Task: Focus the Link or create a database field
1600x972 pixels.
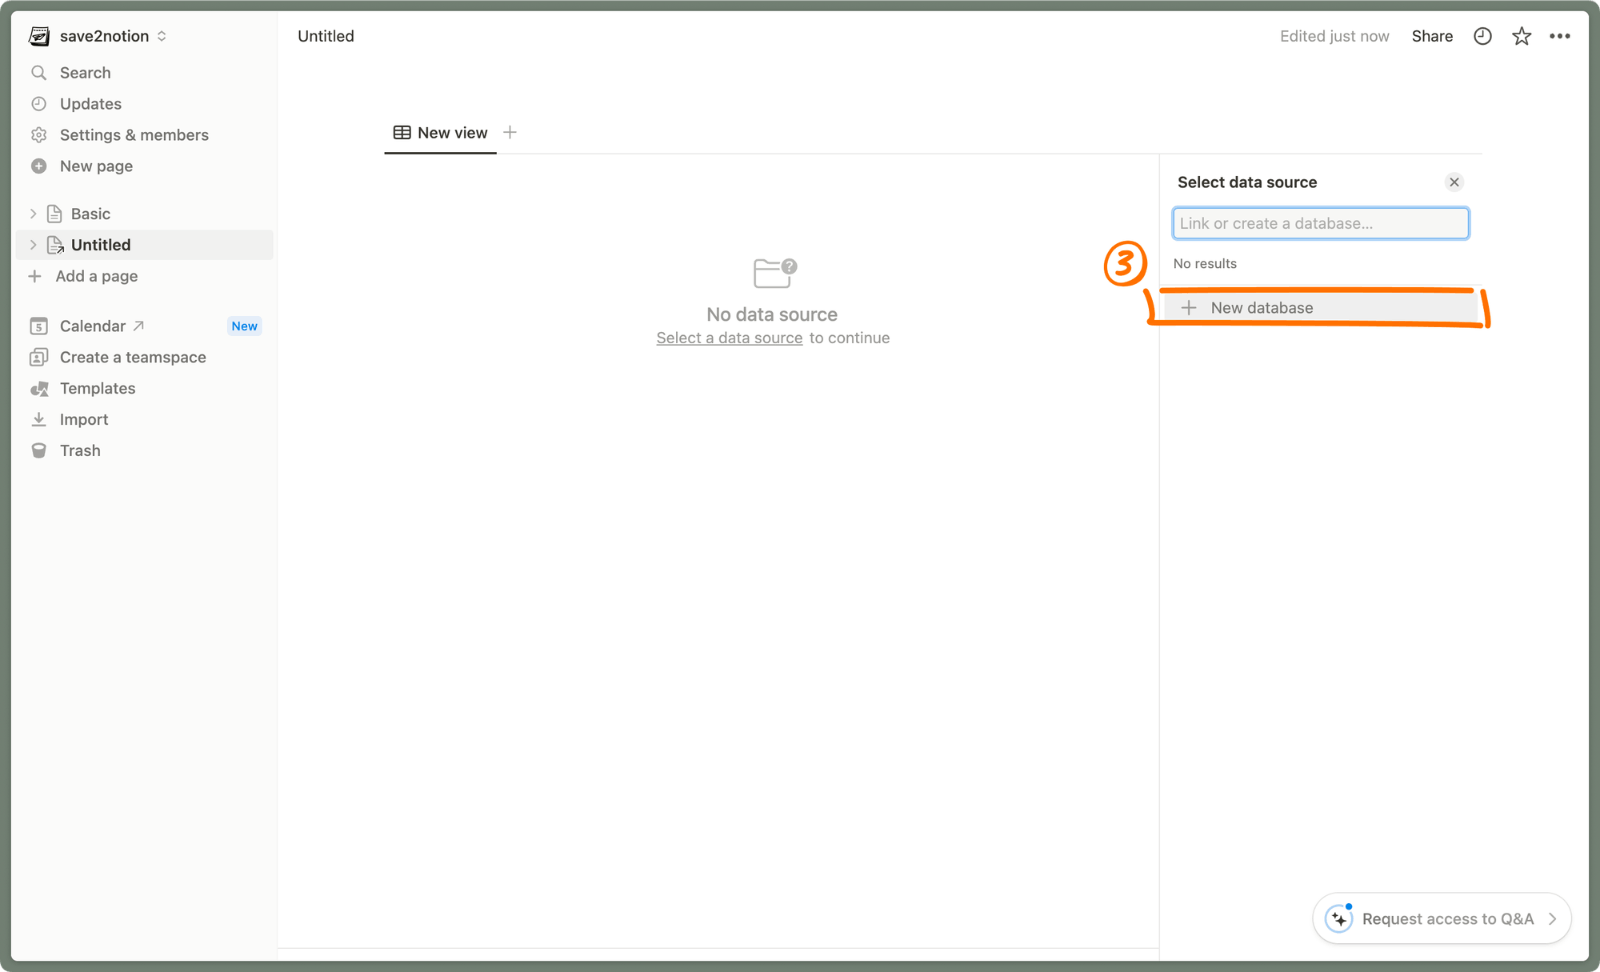Action: [1320, 223]
